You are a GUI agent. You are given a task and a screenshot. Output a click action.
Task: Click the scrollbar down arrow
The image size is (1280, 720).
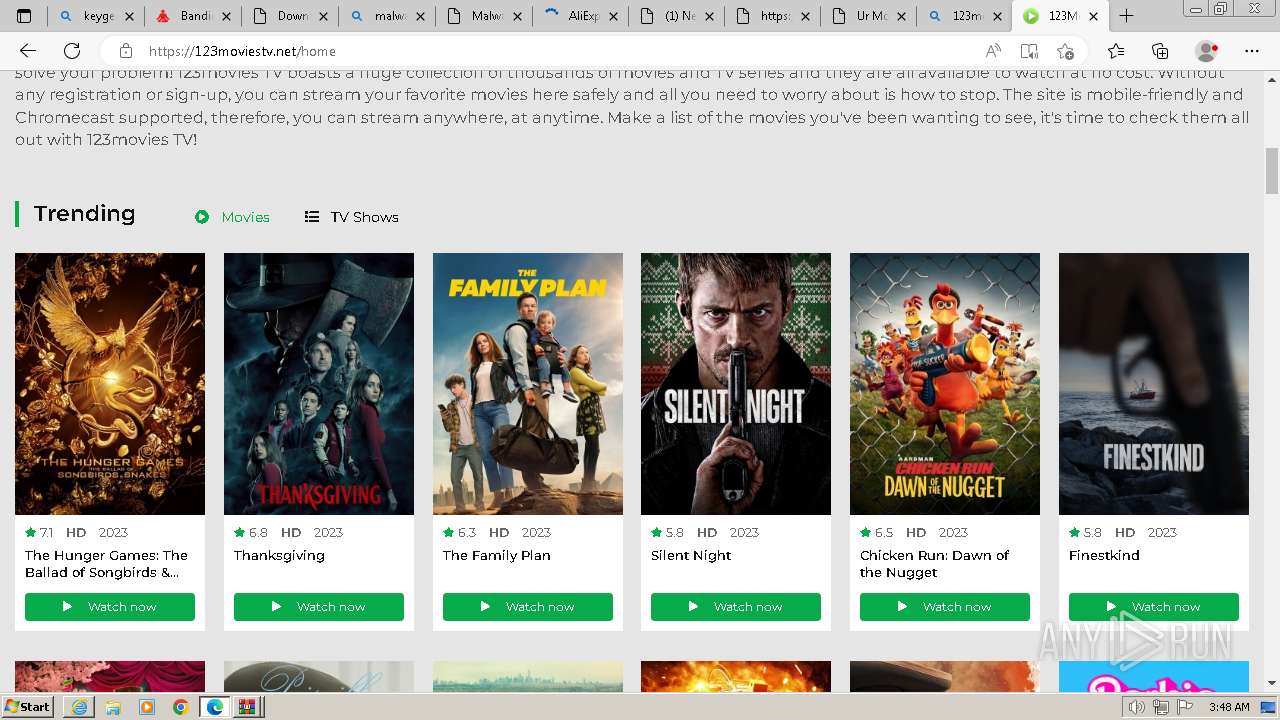click(x=1272, y=684)
